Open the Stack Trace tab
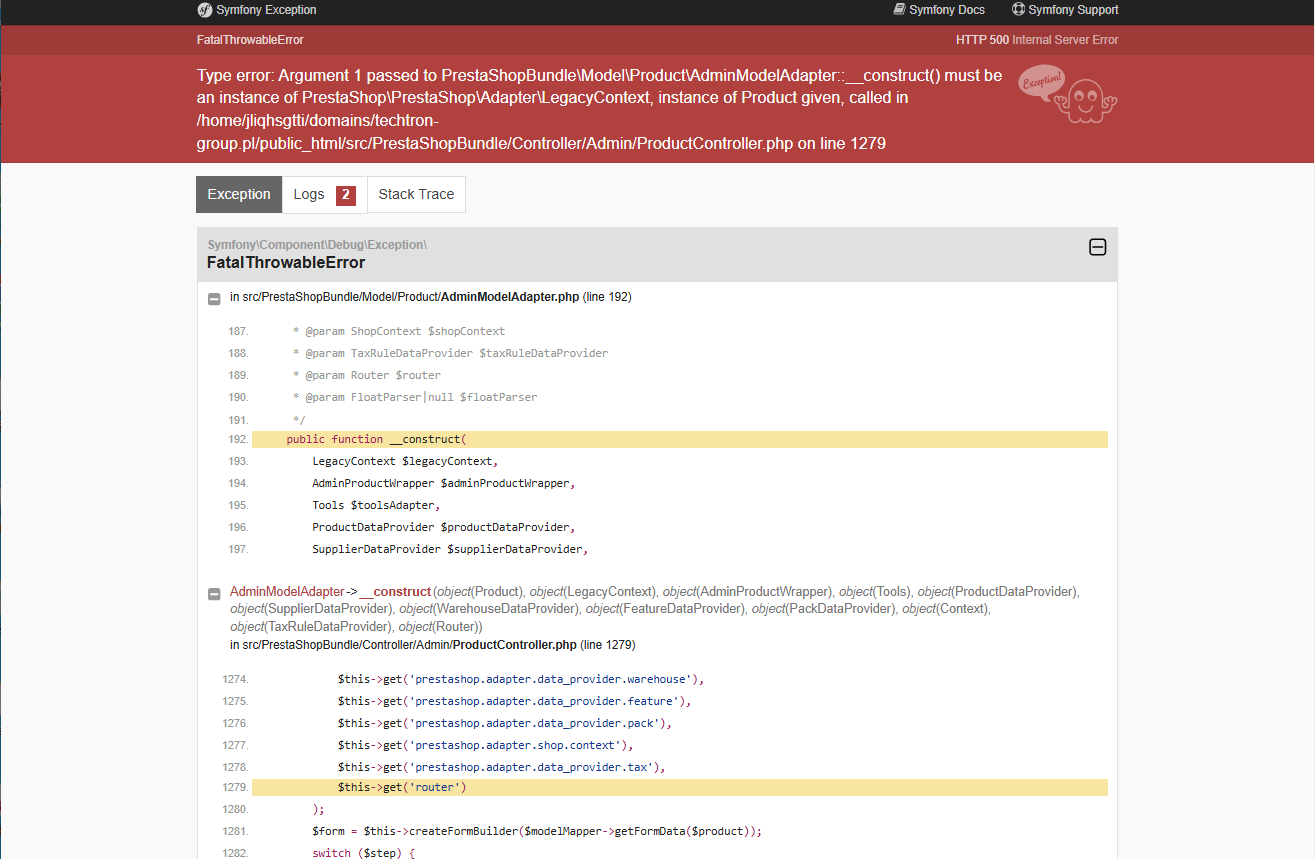 coord(416,194)
